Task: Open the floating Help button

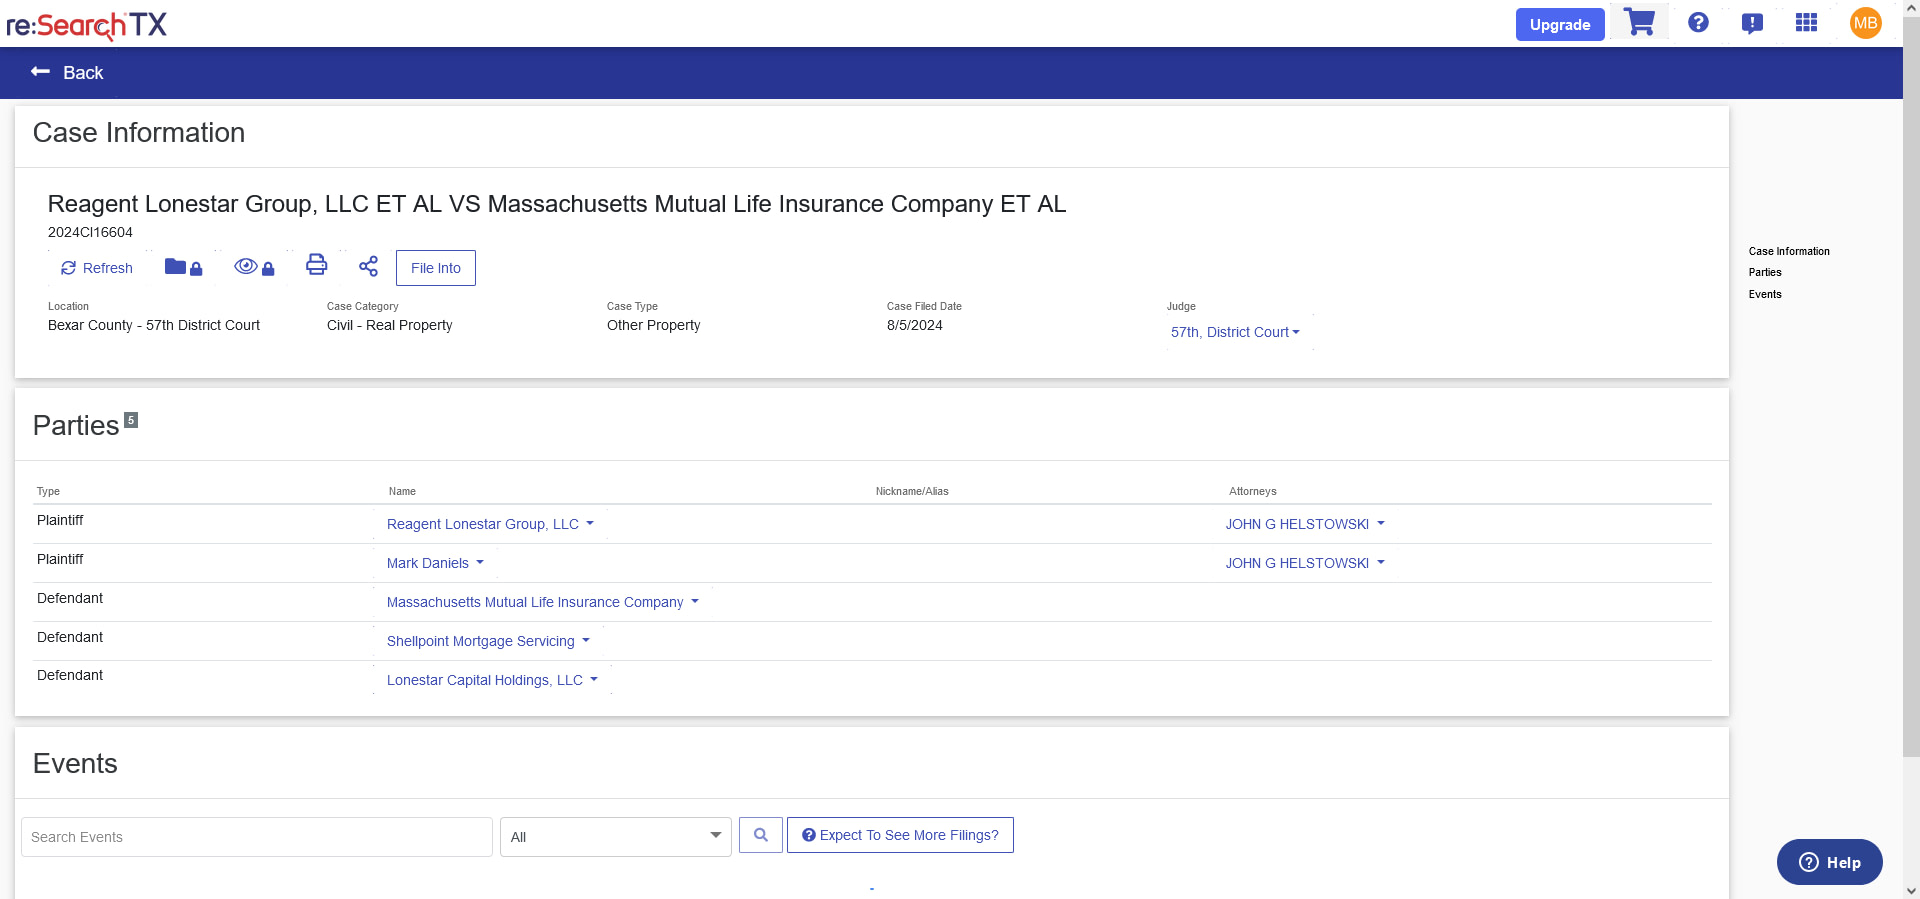Action: (1829, 862)
